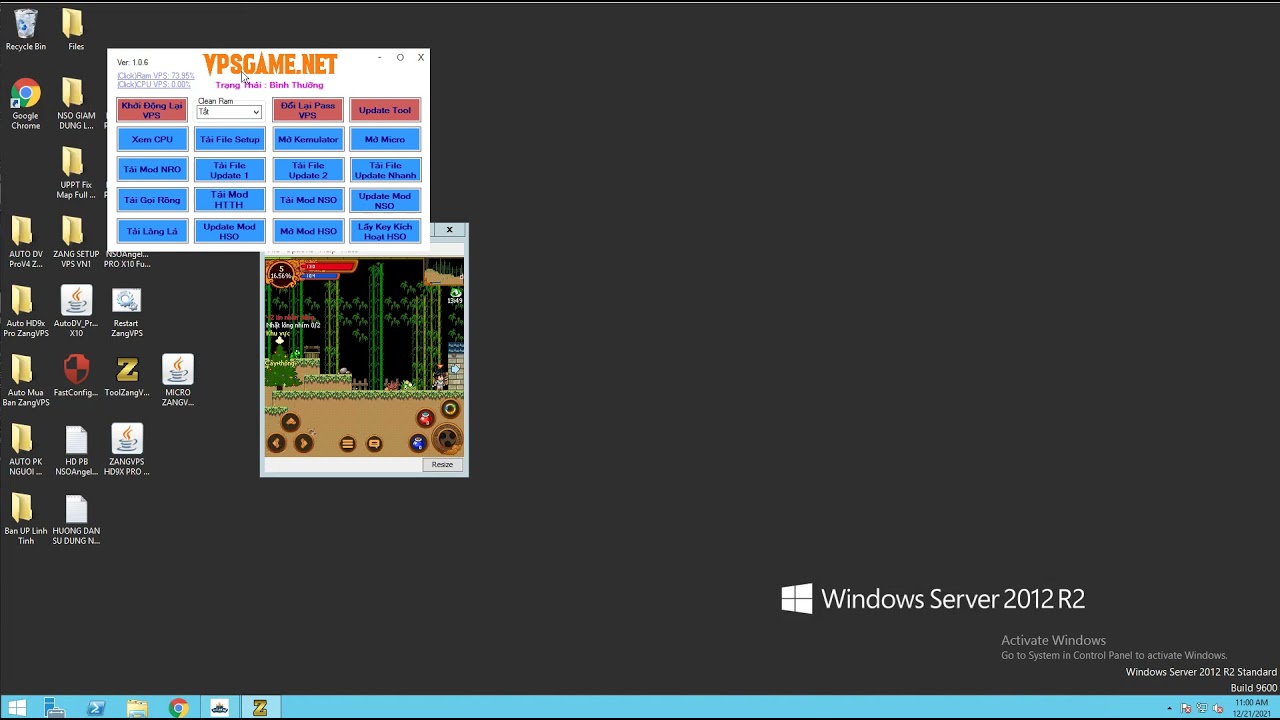Tap the game's right arrow button
The image size is (1280, 720).
[304, 443]
